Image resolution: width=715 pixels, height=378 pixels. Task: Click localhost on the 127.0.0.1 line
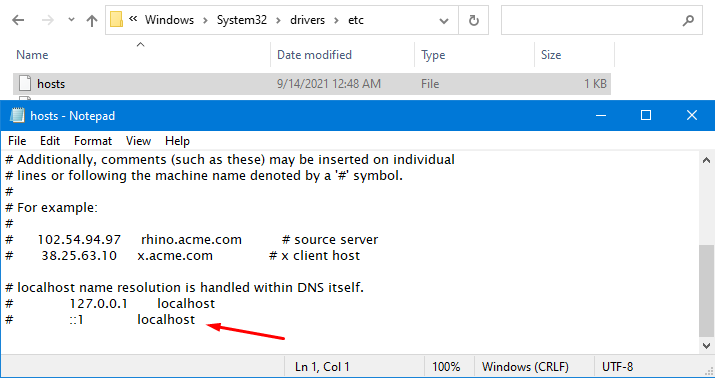coord(186,304)
